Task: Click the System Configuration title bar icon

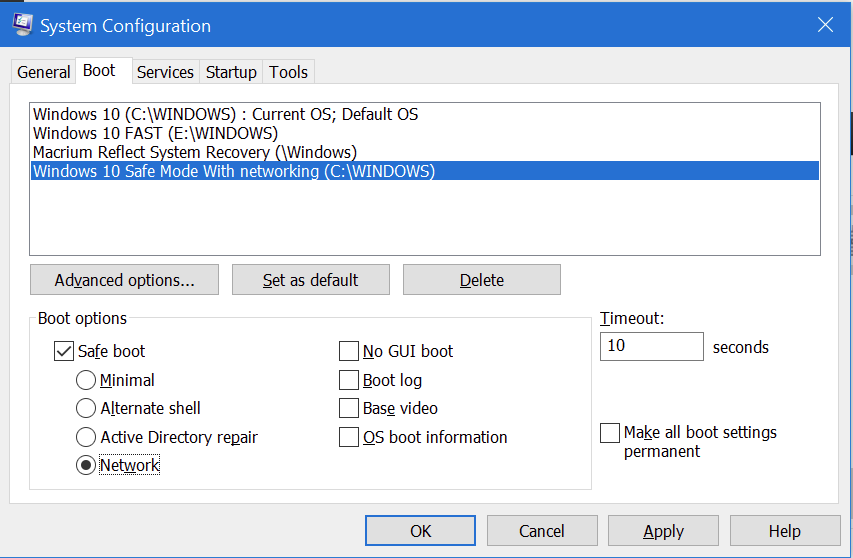Action: click(x=22, y=25)
